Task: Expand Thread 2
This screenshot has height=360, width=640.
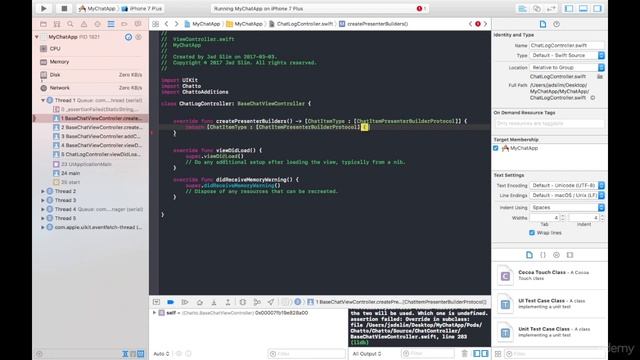Action: coord(43,191)
